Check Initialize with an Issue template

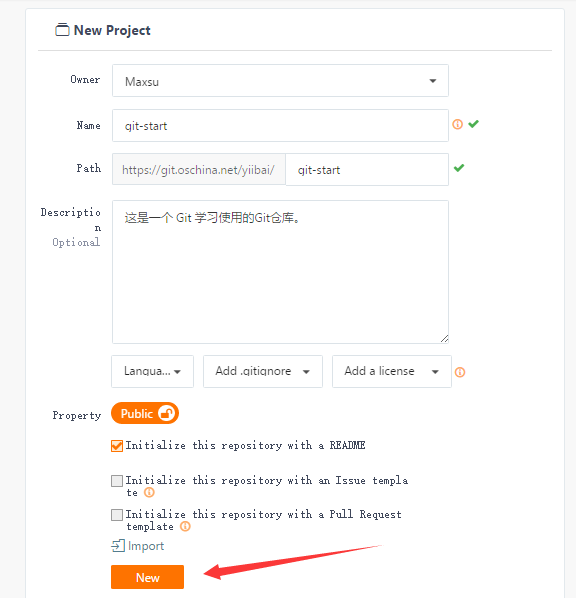(x=117, y=481)
